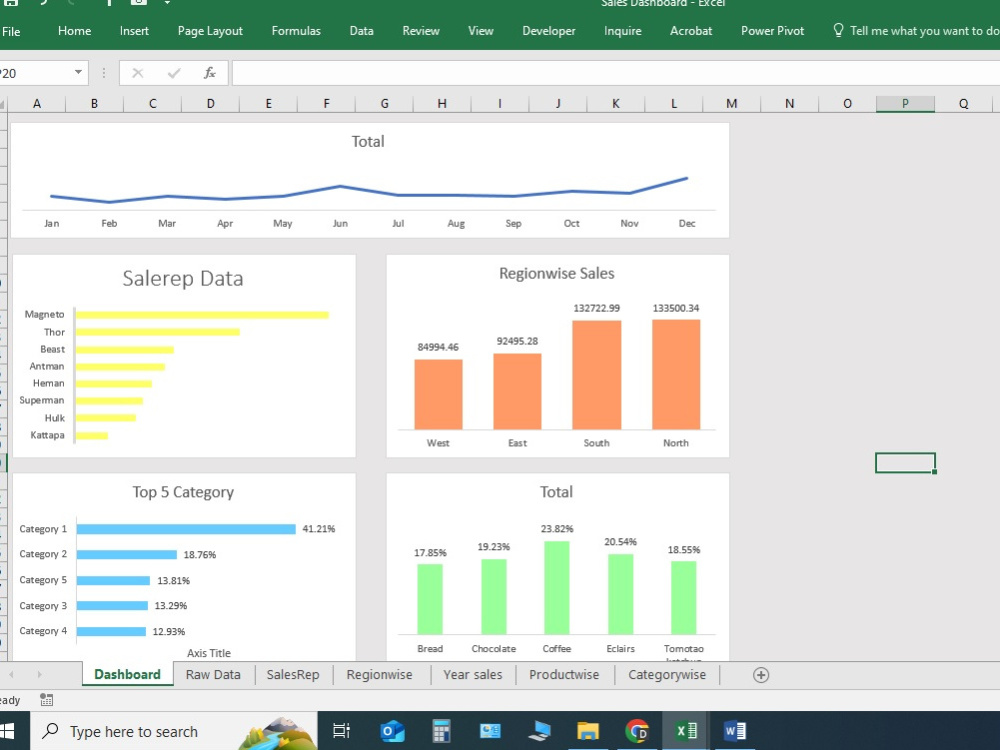
Task: Select the orange North bar in Regionwise Sales
Action: [676, 374]
